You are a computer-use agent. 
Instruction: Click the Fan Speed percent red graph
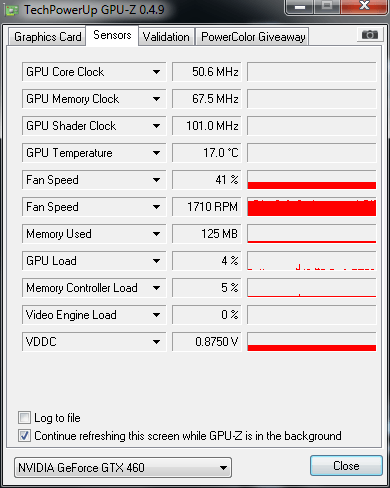312,180
